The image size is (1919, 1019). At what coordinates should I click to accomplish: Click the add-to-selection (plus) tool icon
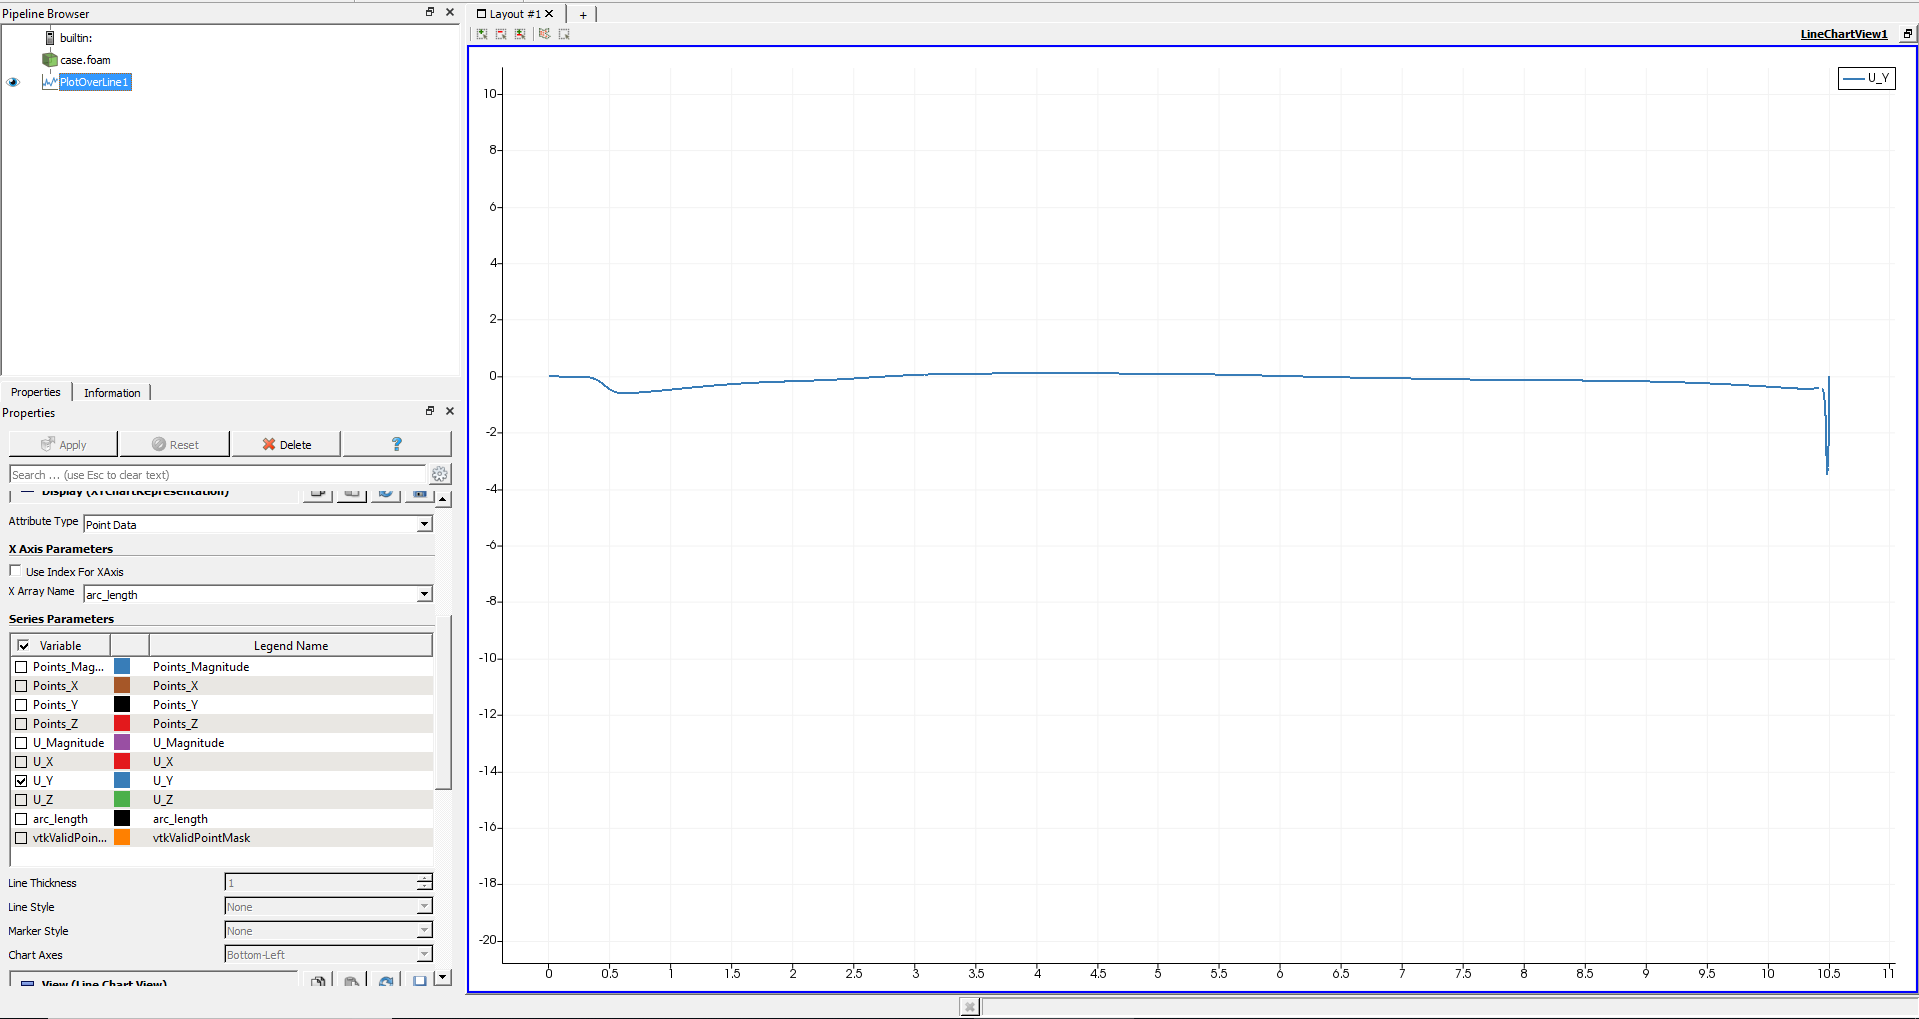(x=482, y=34)
